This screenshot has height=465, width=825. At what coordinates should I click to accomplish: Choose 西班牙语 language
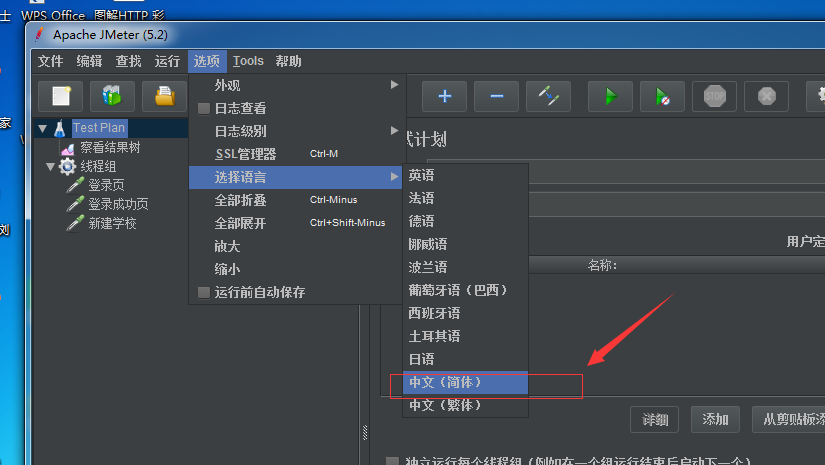465,314
